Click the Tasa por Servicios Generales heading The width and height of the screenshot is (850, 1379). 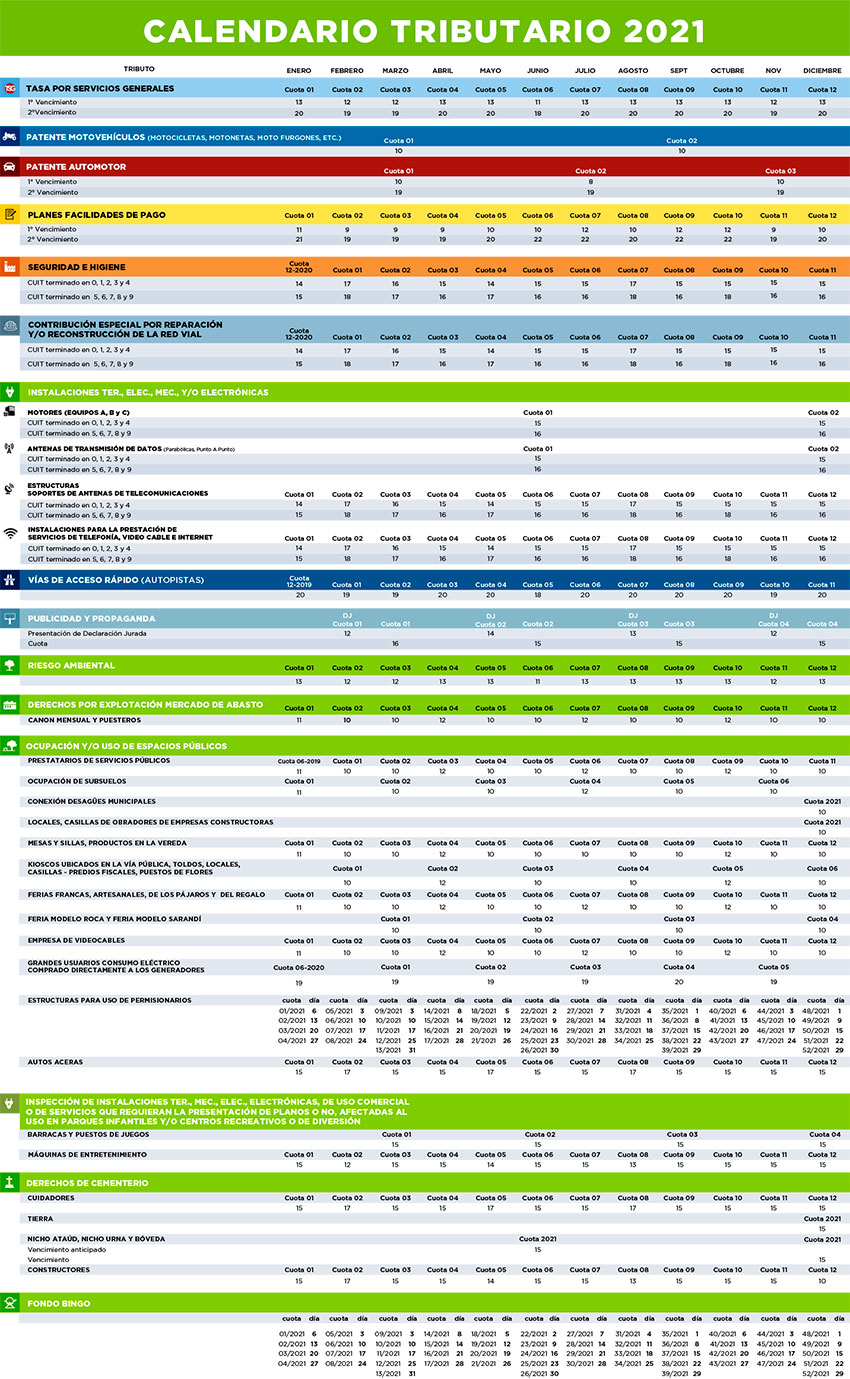[x=100, y=88]
